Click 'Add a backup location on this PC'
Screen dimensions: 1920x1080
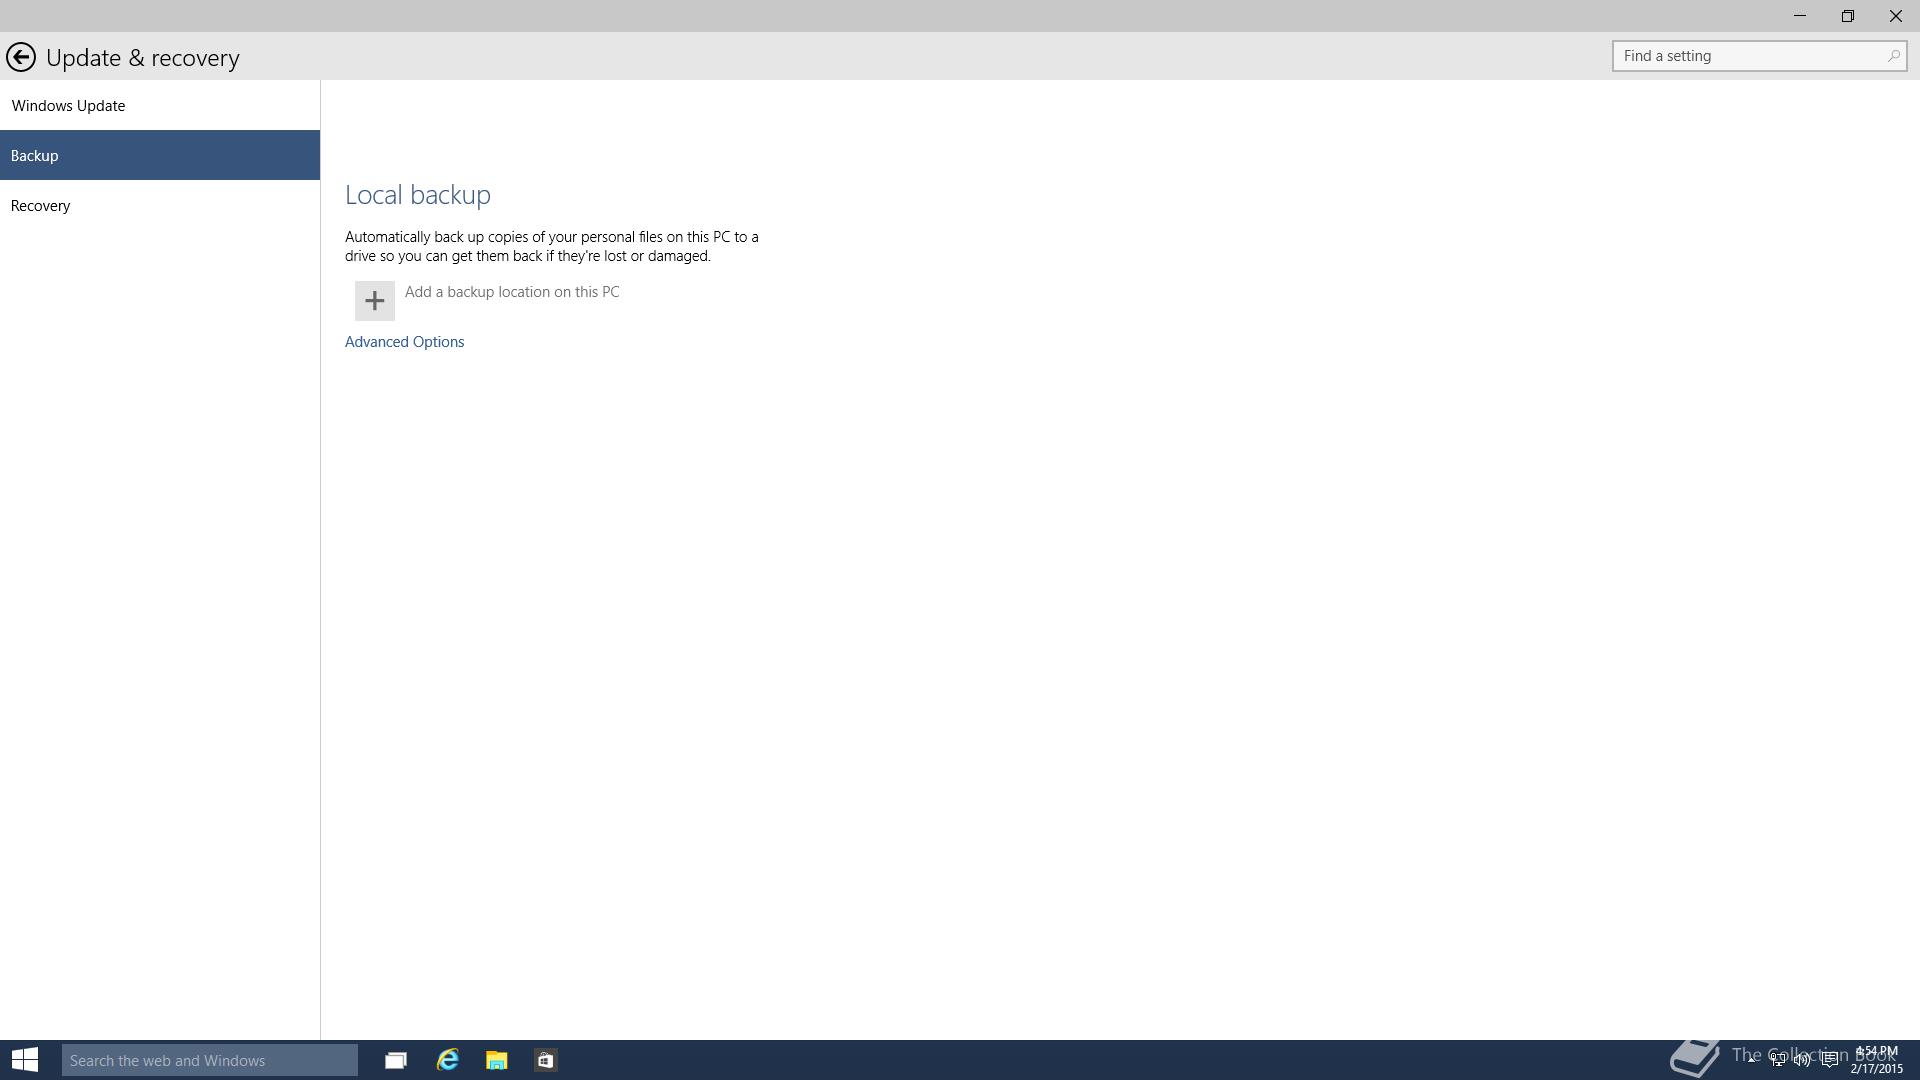point(512,292)
